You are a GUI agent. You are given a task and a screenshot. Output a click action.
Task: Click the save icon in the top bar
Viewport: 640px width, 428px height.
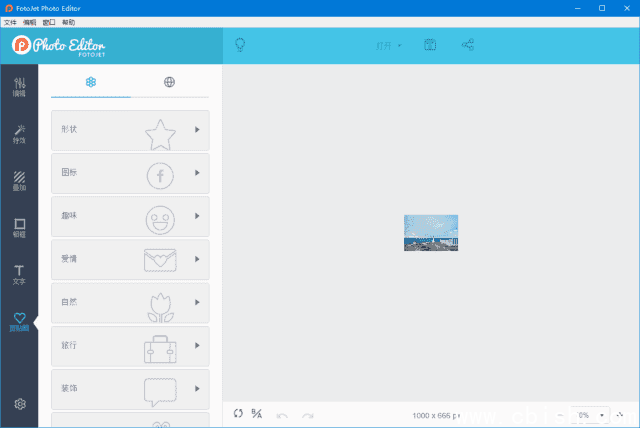430,44
